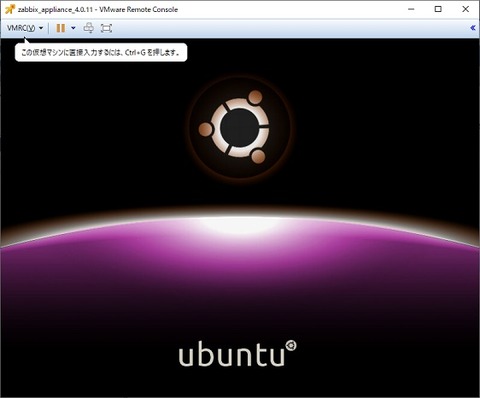Click the VMware Remote Console app icon
The image size is (480, 398).
[x=10, y=9]
